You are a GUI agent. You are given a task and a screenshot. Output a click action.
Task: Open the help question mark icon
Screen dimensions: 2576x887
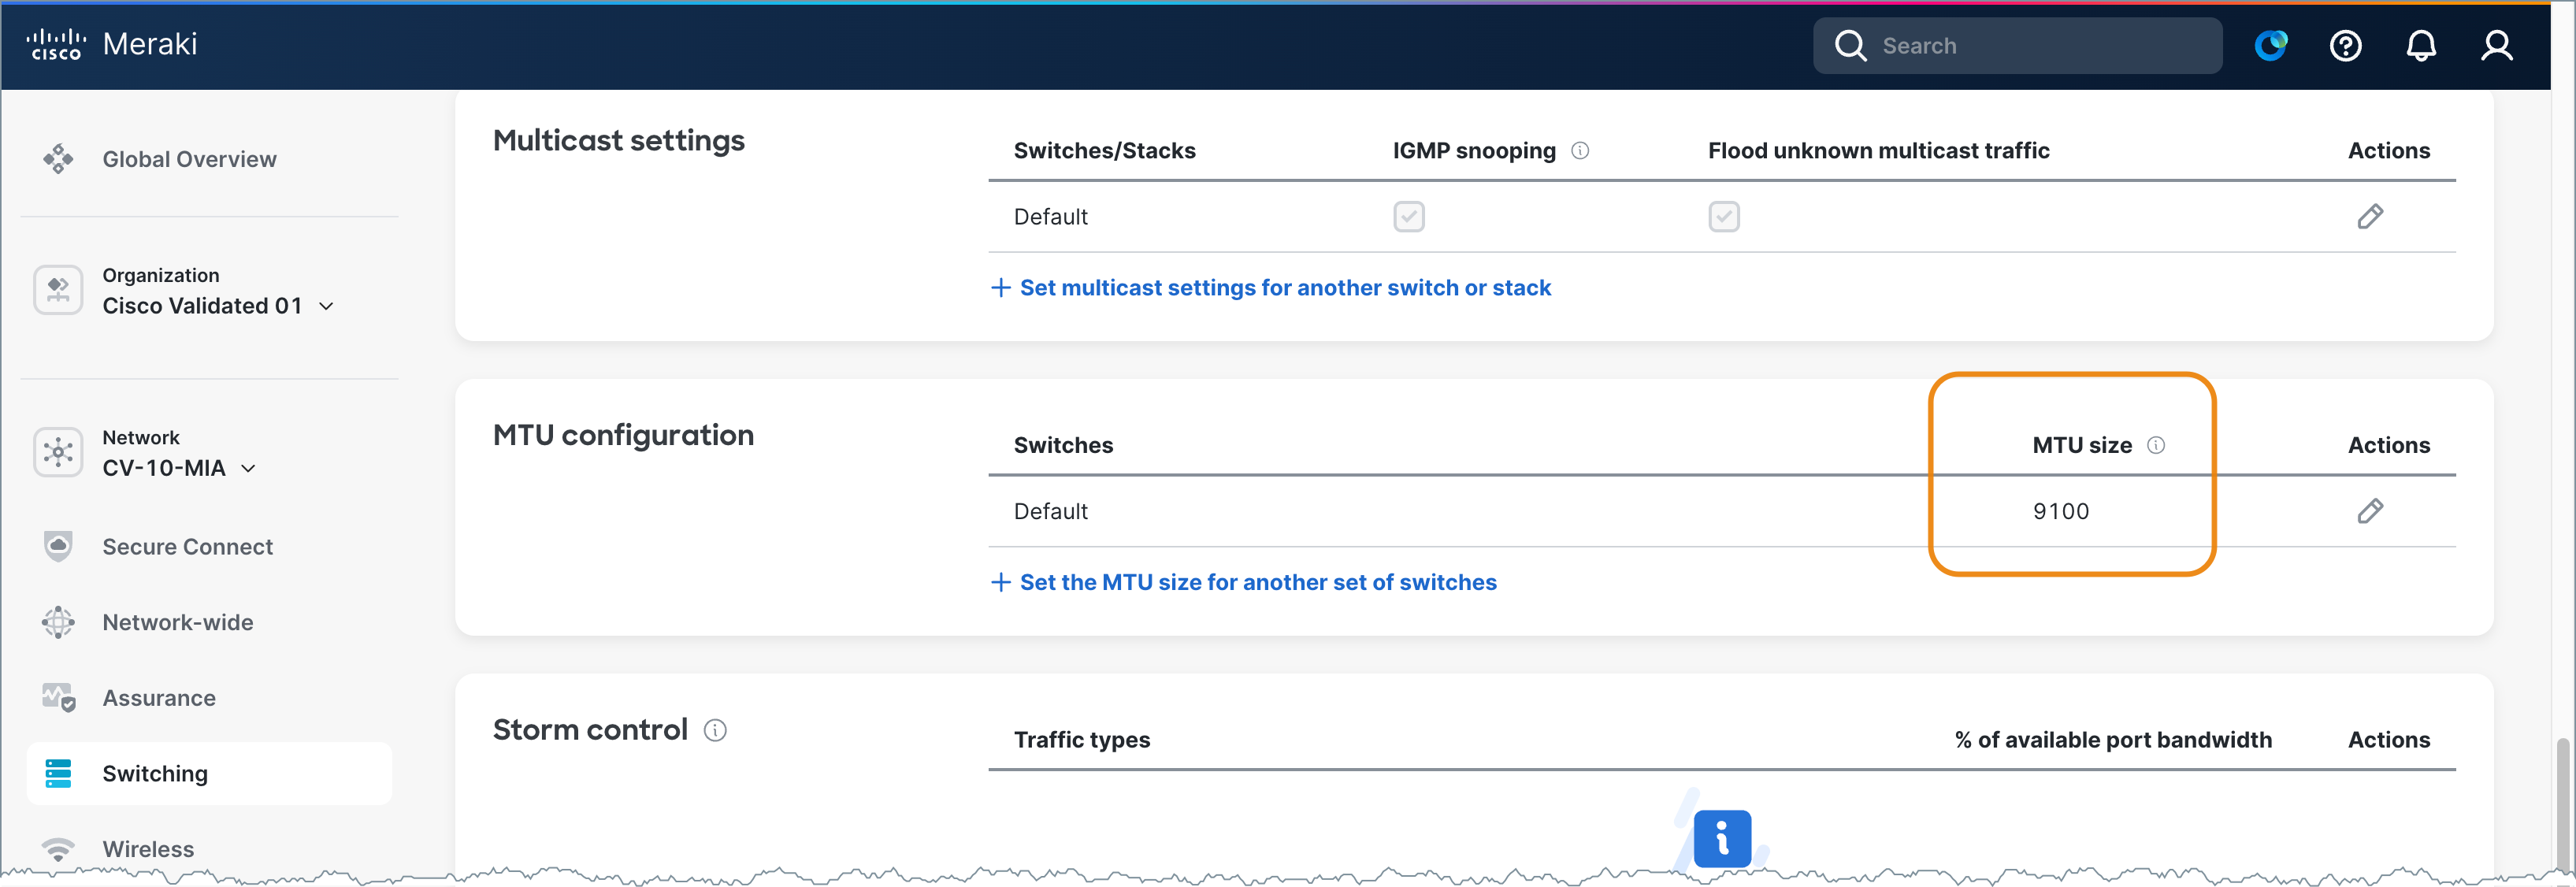click(2345, 46)
